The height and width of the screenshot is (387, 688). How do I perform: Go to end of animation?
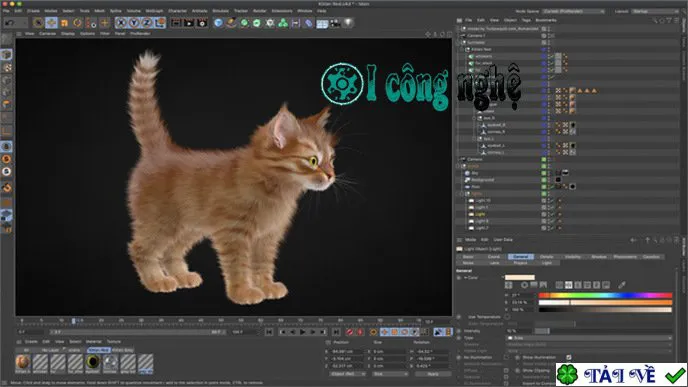click(336, 332)
